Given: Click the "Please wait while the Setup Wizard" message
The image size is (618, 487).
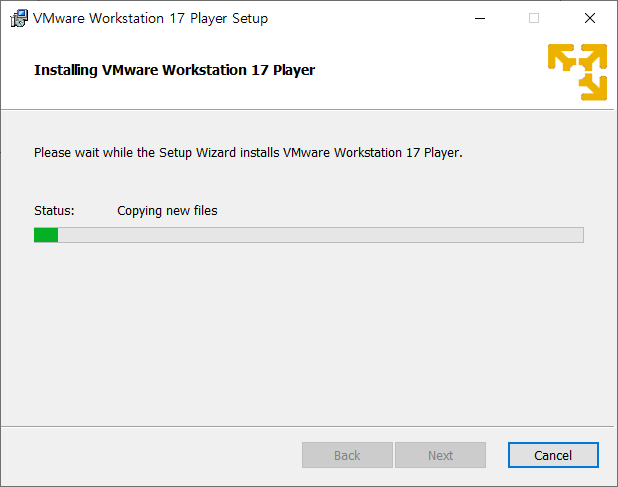Looking at the screenshot, I should 248,153.
